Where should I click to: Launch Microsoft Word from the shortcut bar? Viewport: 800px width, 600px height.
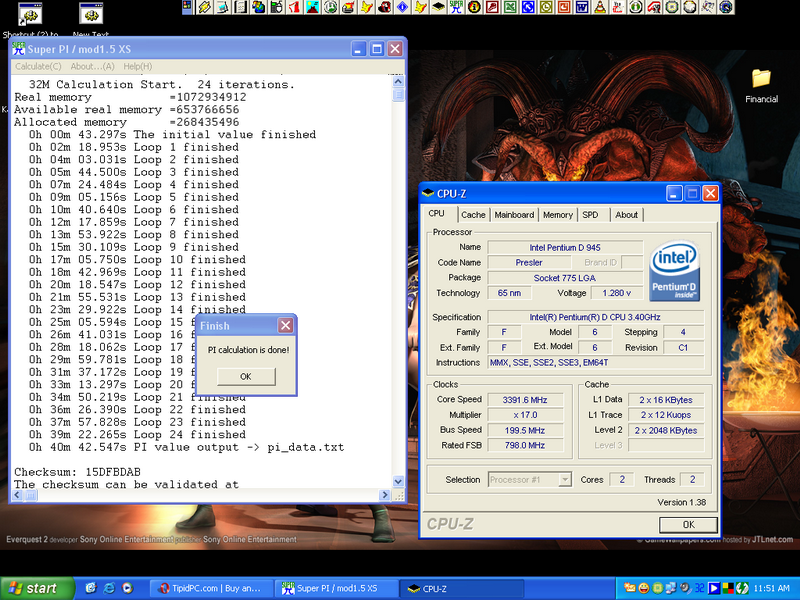[582, 7]
